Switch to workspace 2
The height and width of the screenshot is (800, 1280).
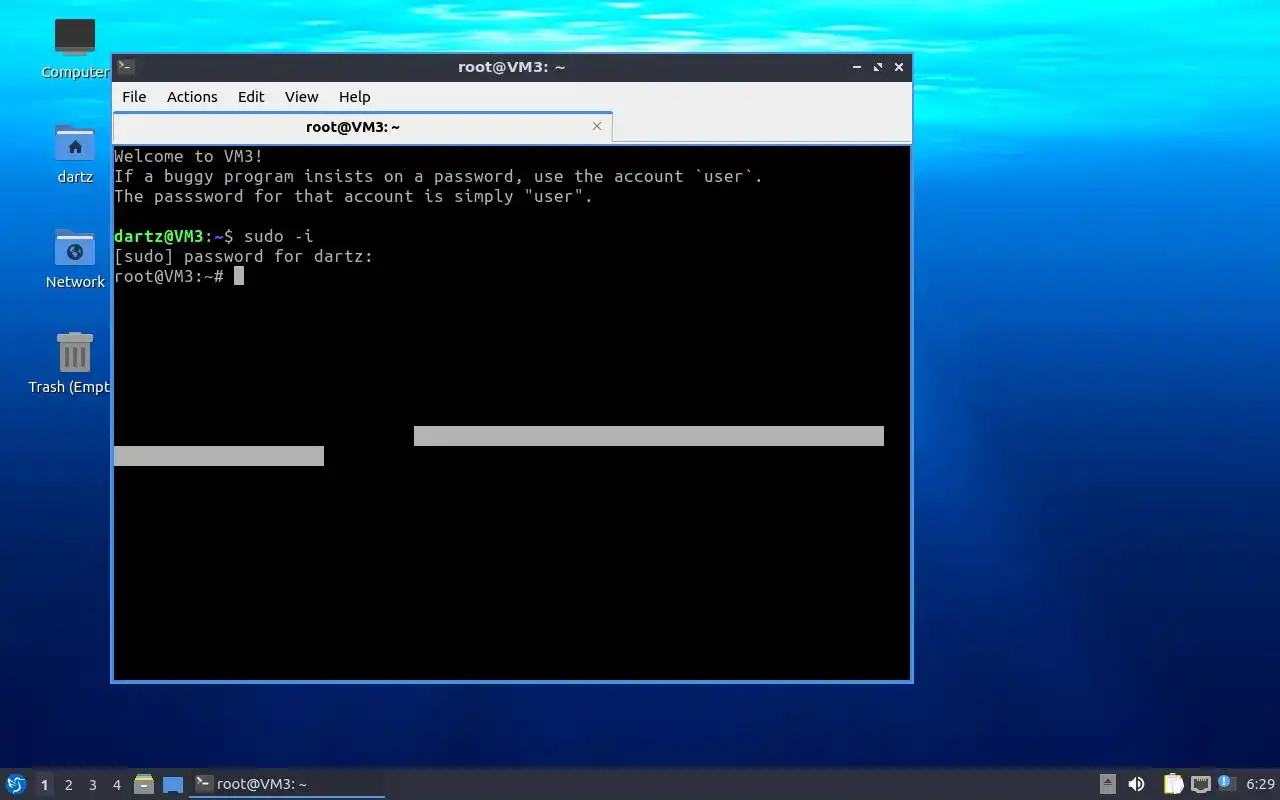click(x=68, y=785)
